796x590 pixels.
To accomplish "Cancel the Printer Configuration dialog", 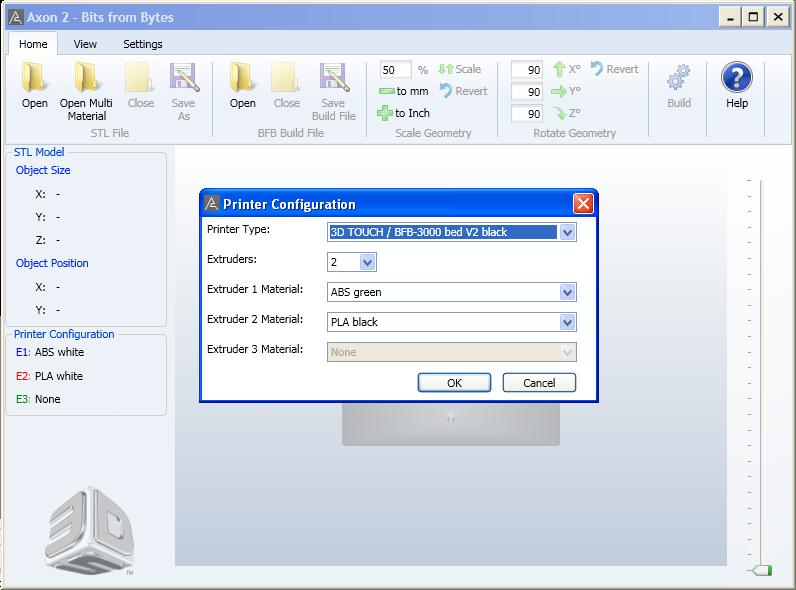I will point(539,383).
